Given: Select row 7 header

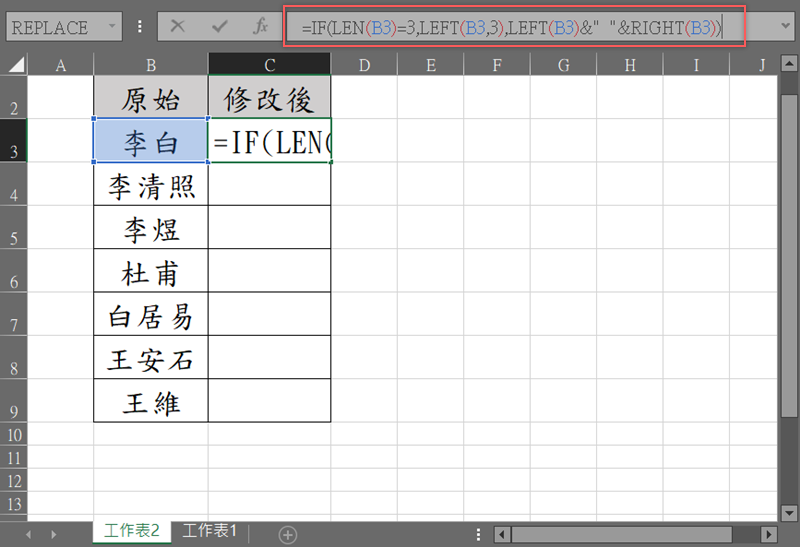Looking at the screenshot, I should (14, 314).
